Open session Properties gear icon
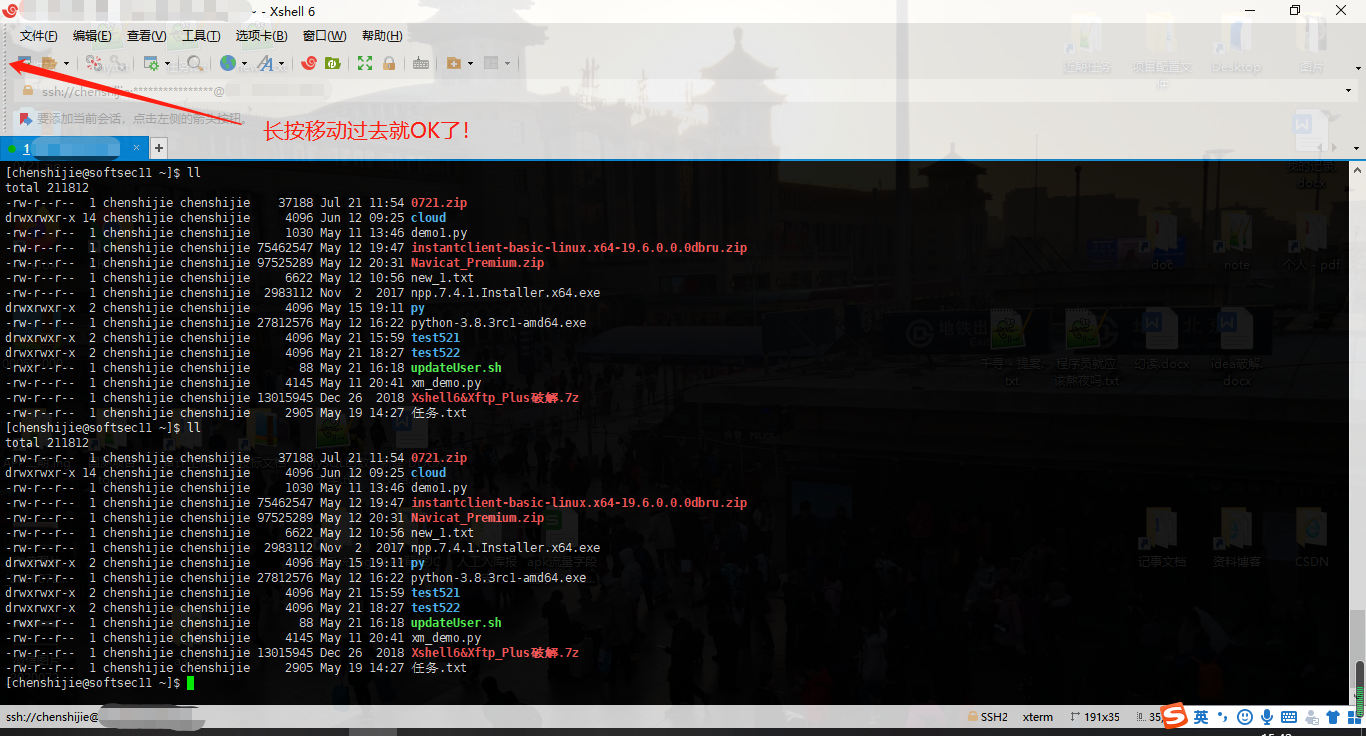This screenshot has height=736, width=1366. point(151,63)
